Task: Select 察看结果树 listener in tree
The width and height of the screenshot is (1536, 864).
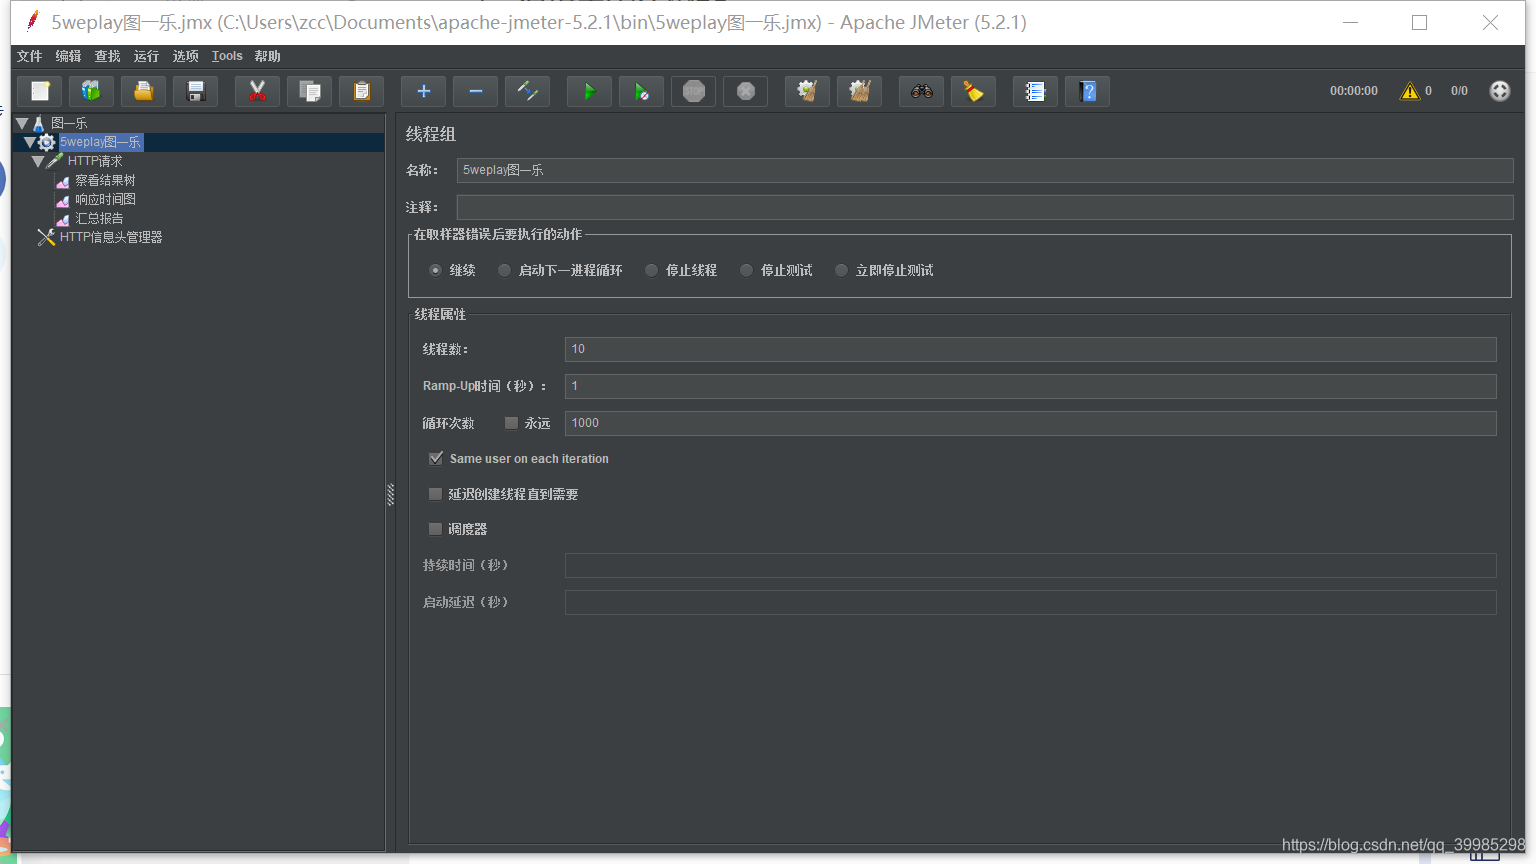Action: click(x=105, y=180)
